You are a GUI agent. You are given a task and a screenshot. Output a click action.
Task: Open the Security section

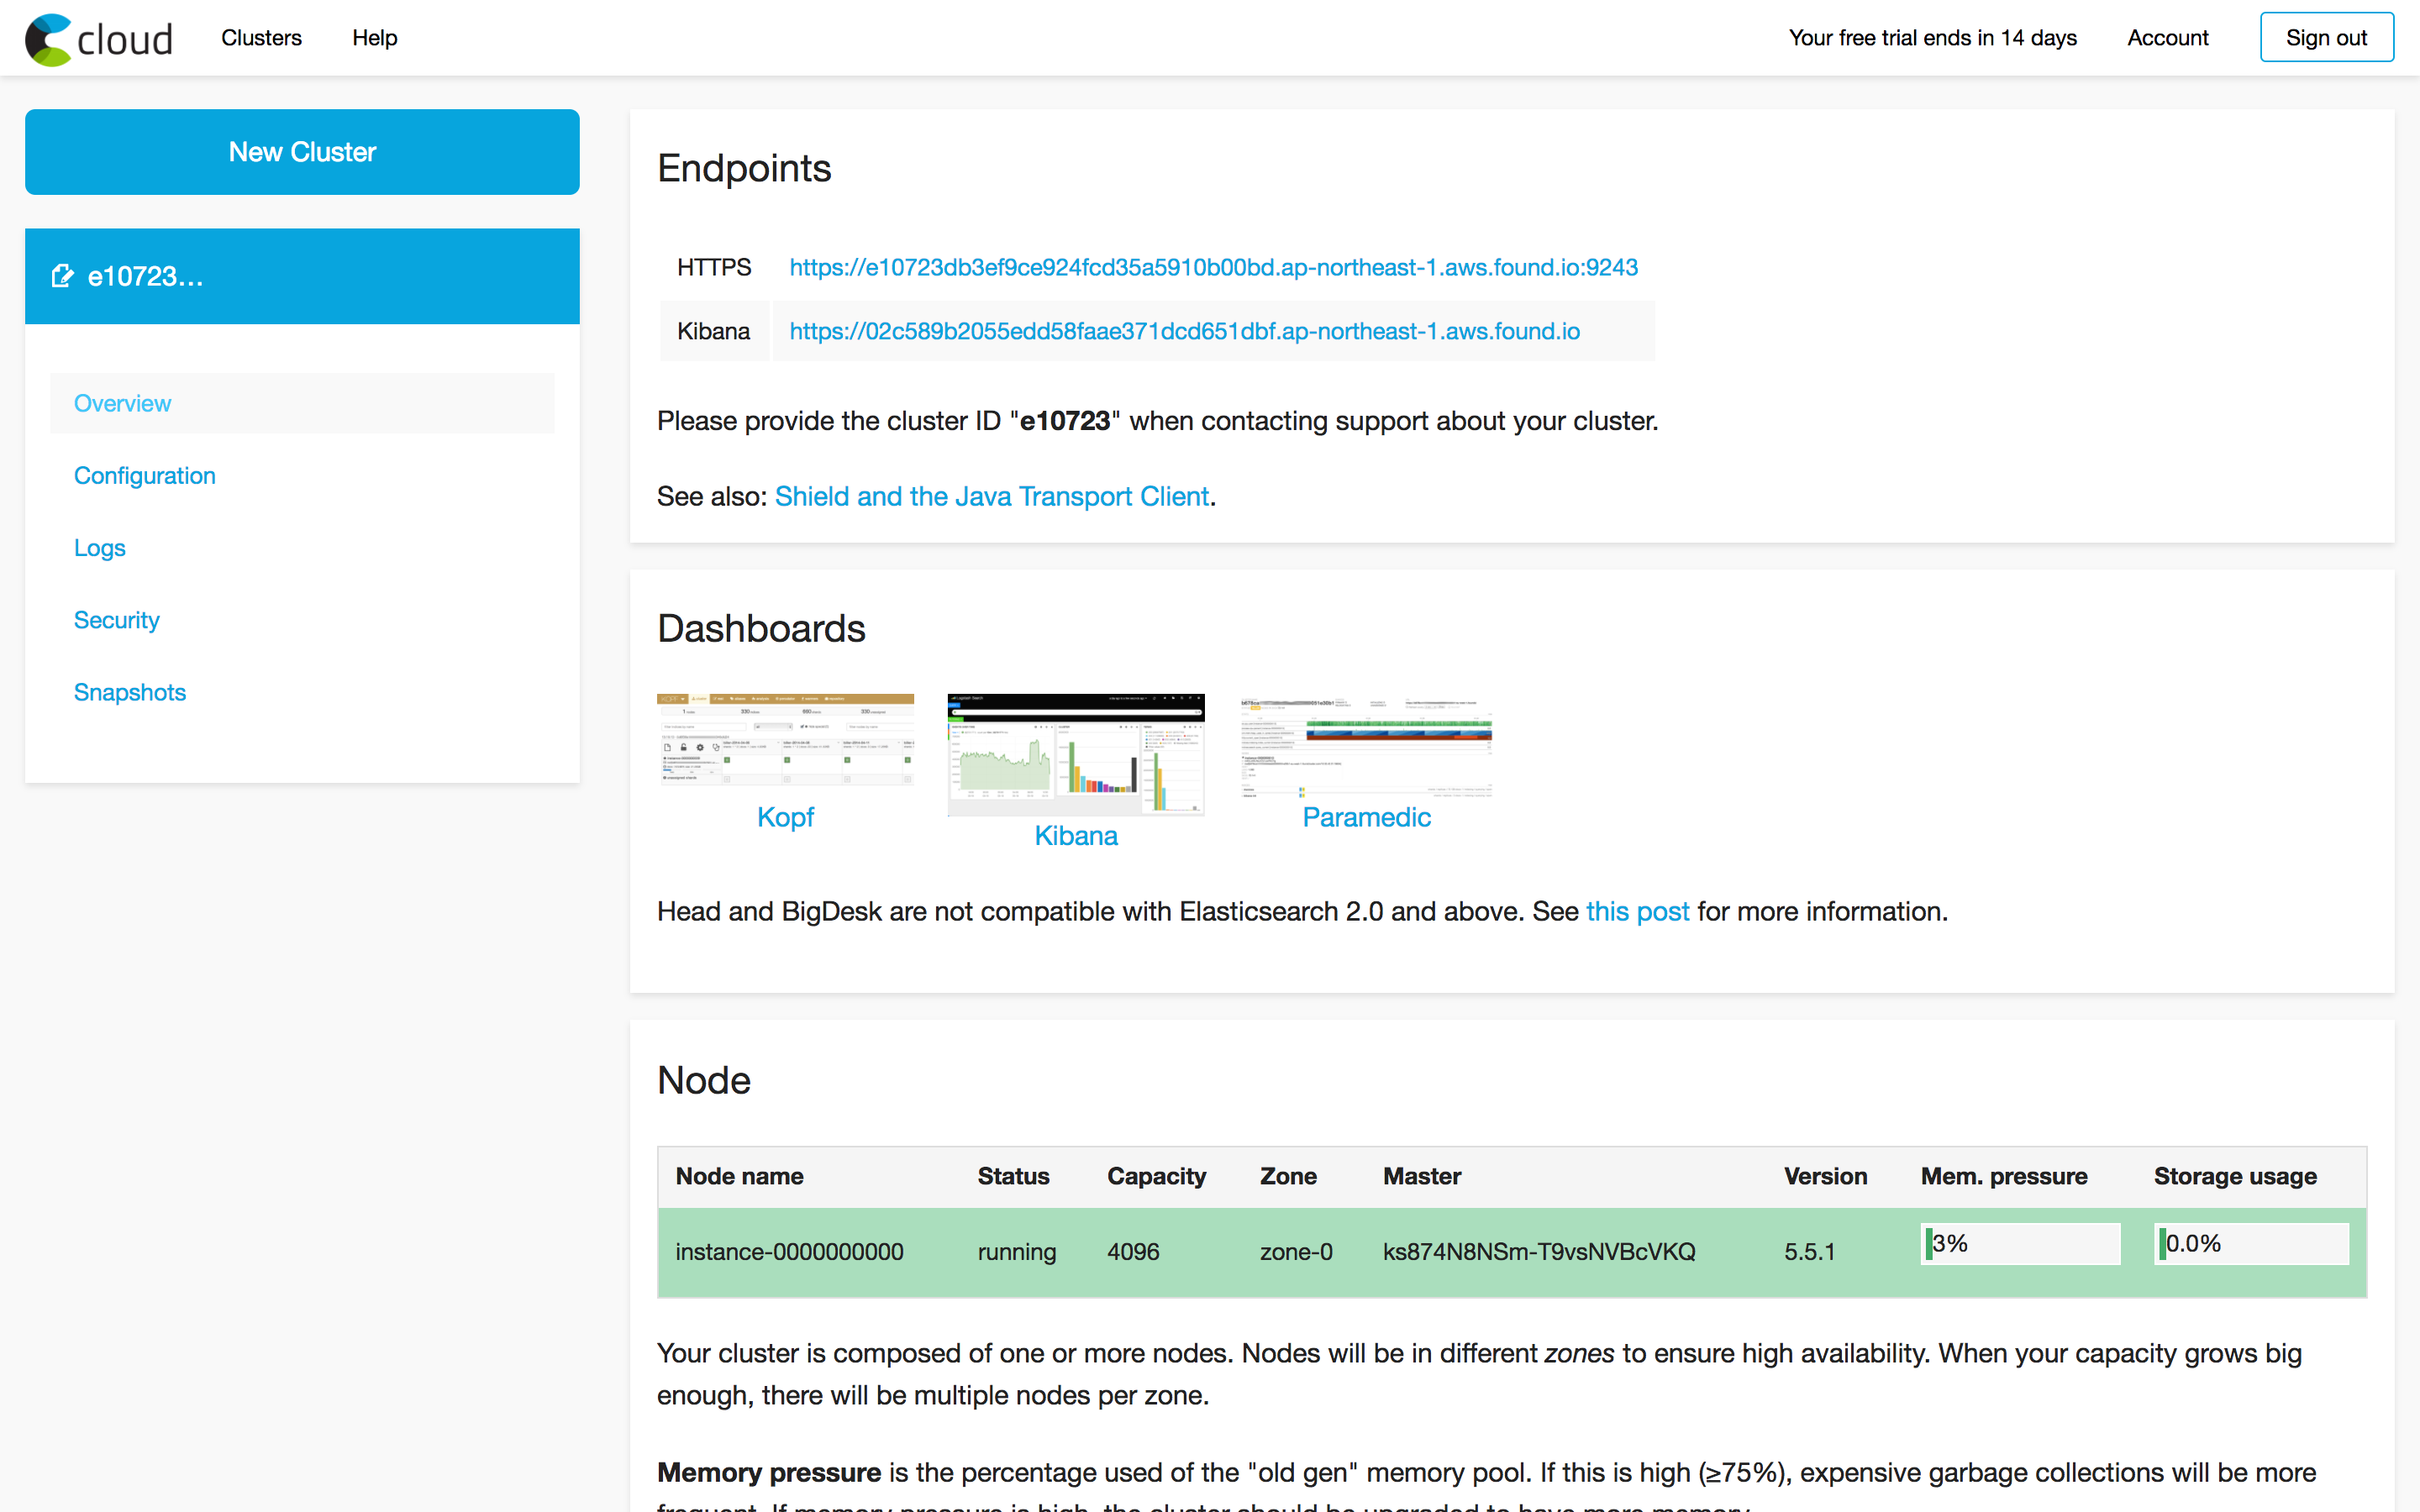pos(117,620)
